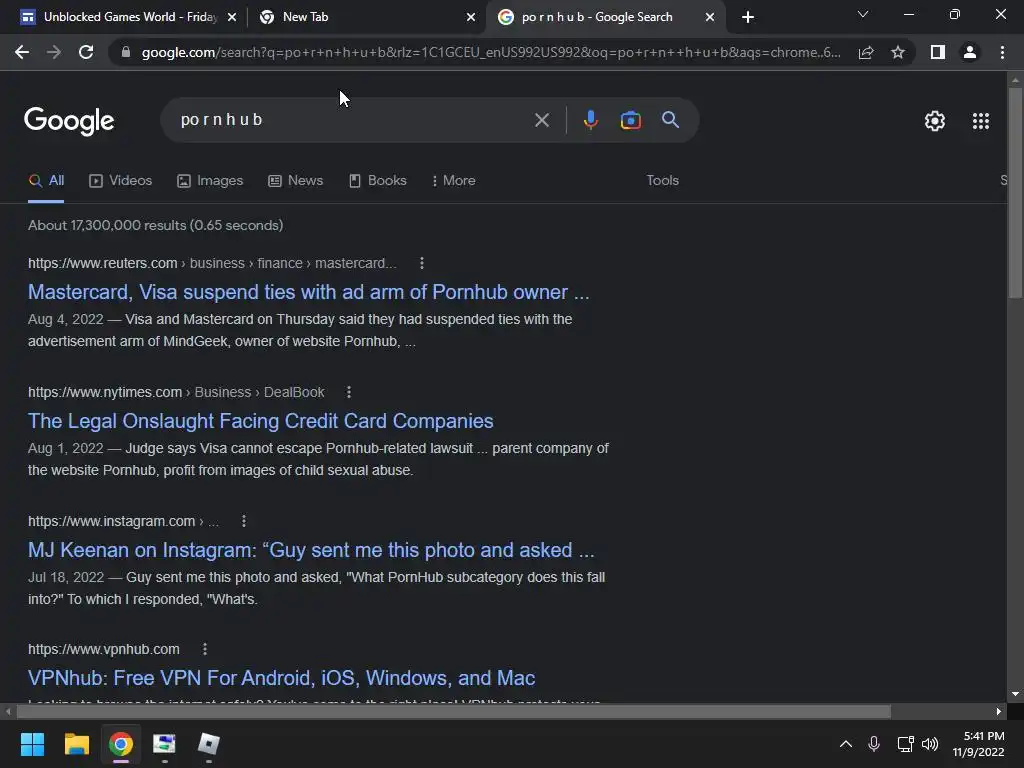Image resolution: width=1024 pixels, height=768 pixels.
Task: Open the three-dot menu for the nytimes result
Action: pyautogui.click(x=349, y=392)
